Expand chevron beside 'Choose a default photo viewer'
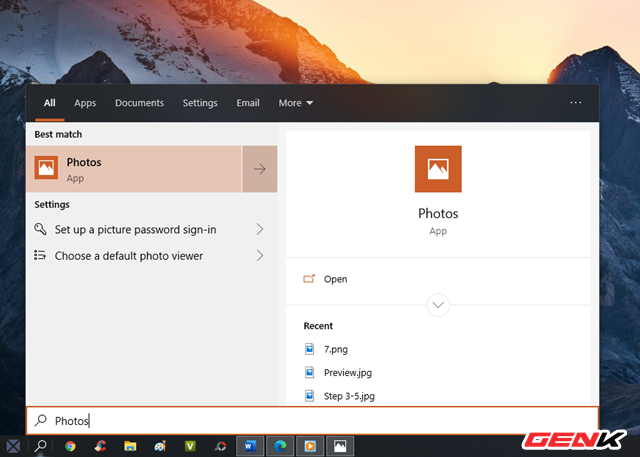Image resolution: width=640 pixels, height=457 pixels. pos(260,256)
